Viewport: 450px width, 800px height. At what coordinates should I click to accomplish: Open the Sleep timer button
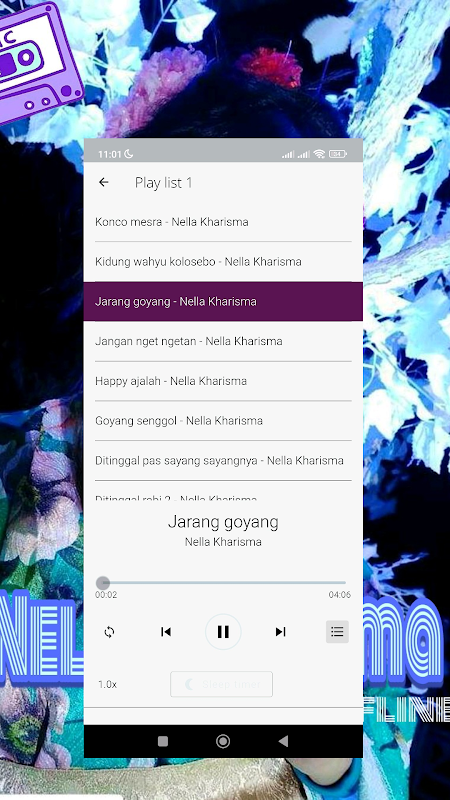point(221,684)
